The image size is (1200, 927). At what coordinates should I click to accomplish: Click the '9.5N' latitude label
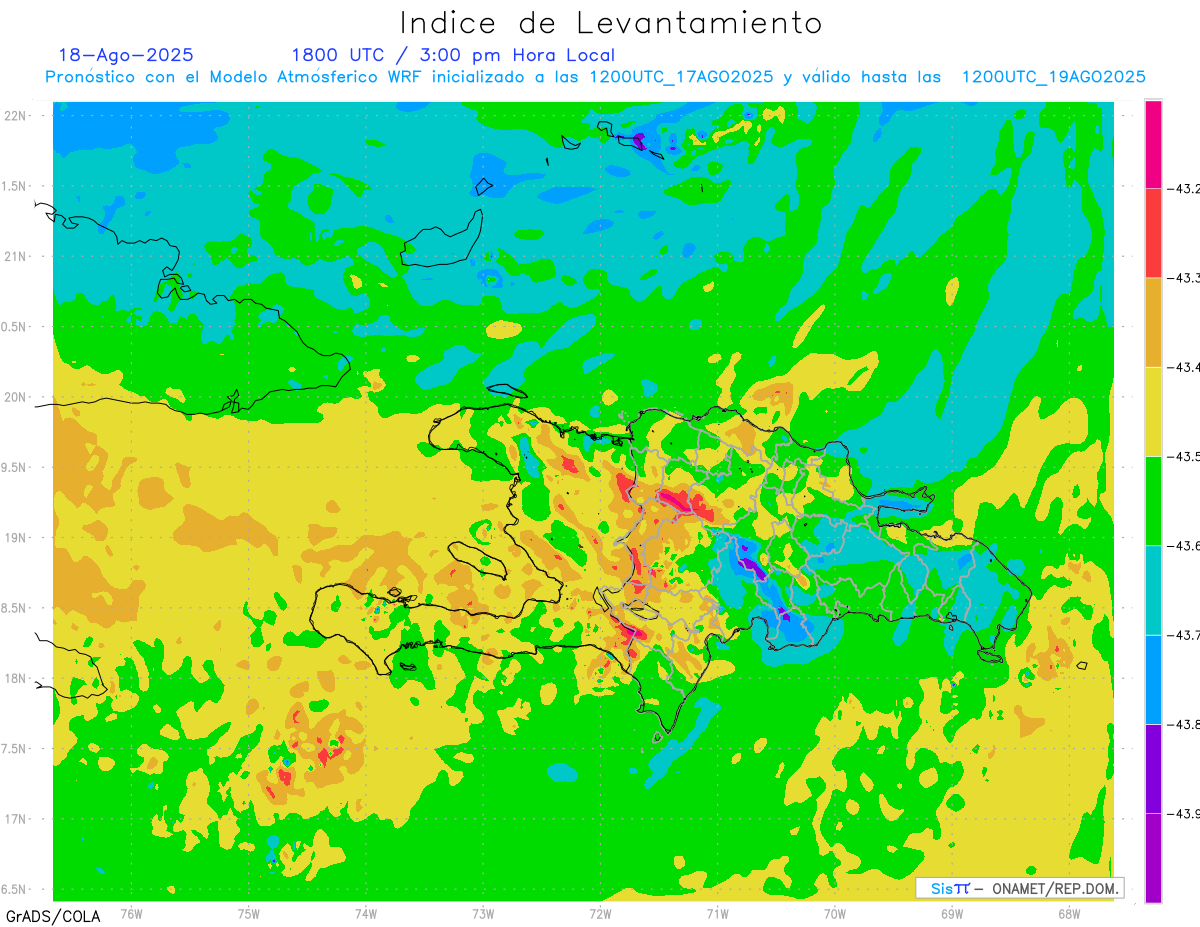tap(15, 467)
